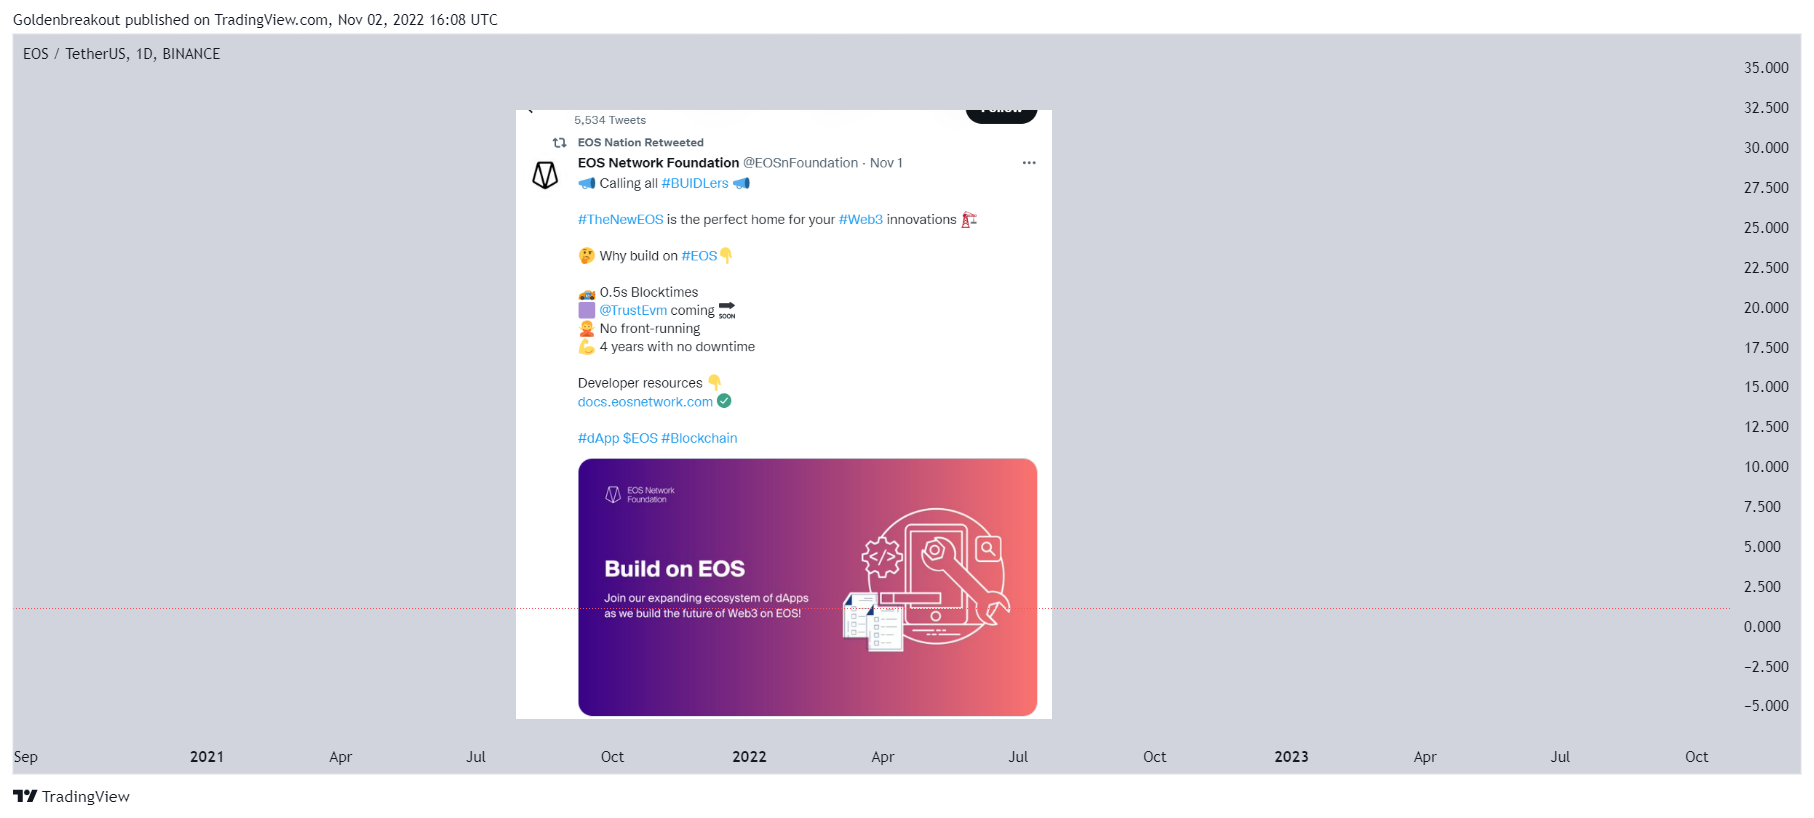
Task: Click the #TheNewEOS hashtag
Action: tap(620, 220)
